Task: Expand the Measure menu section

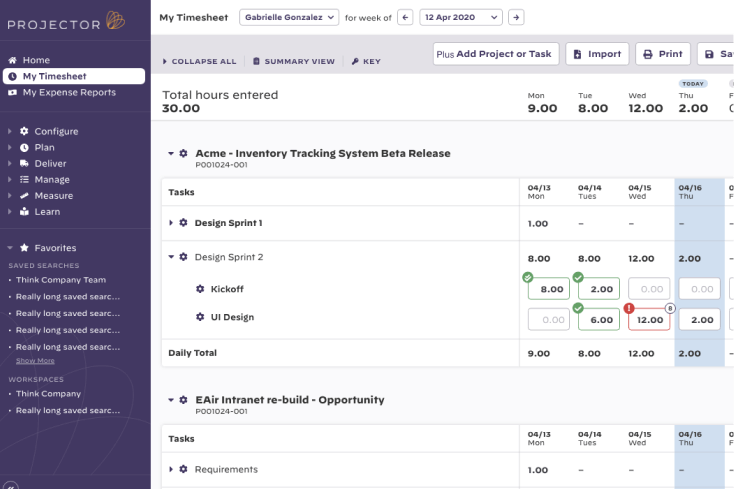Action: (9, 196)
